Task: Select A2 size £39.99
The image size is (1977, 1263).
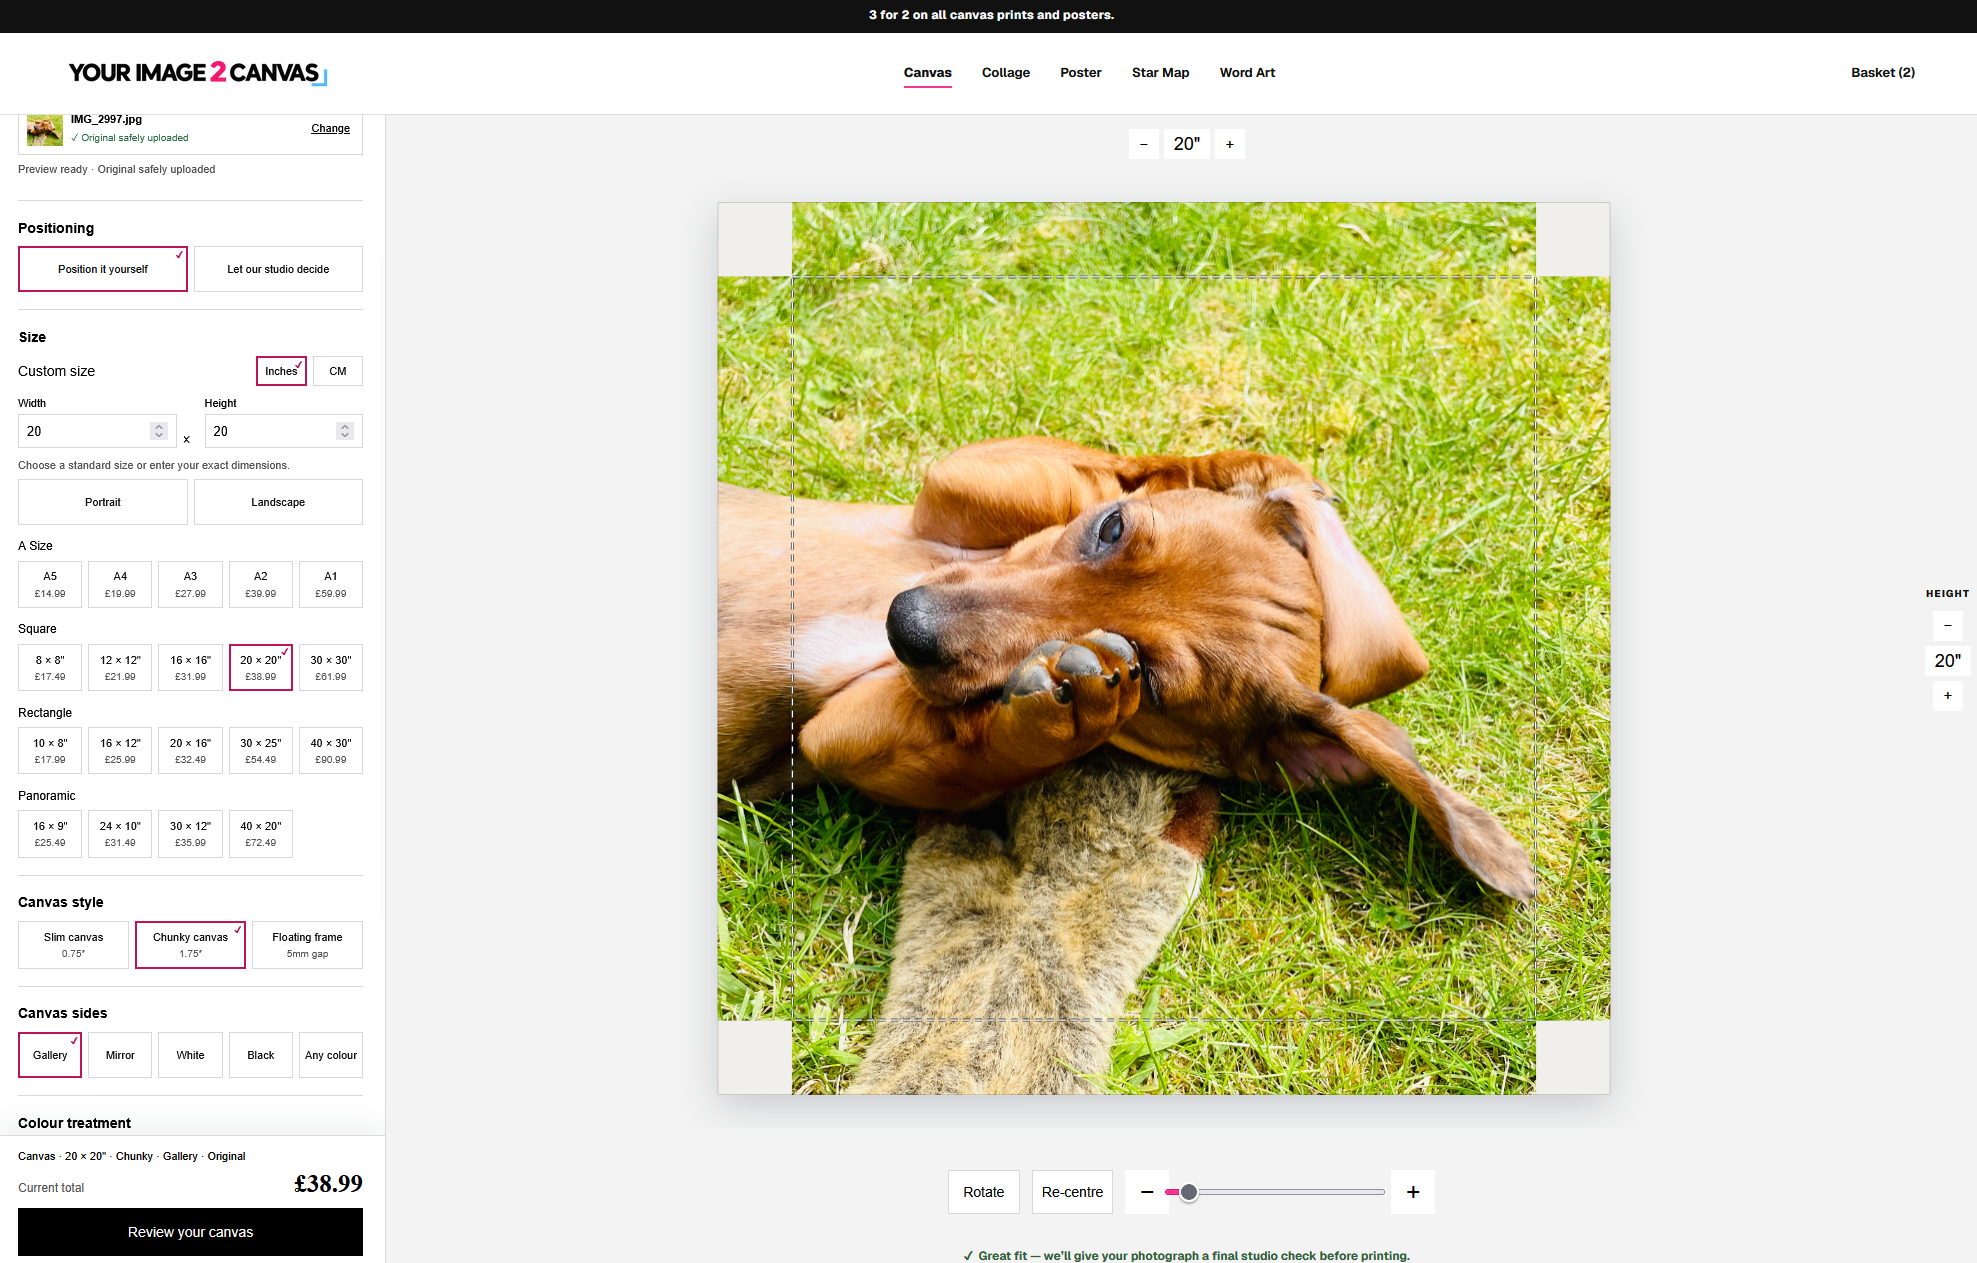Action: pos(261,584)
